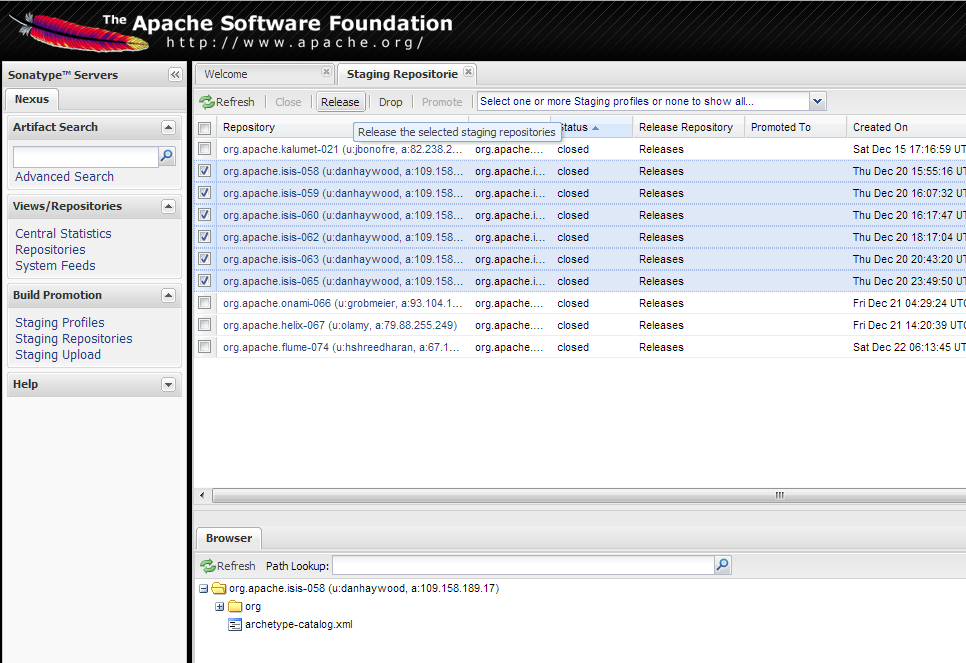Check the org.apache.kalumet-021 repository checkbox
Screen dimensions: 966x663
click(x=205, y=149)
